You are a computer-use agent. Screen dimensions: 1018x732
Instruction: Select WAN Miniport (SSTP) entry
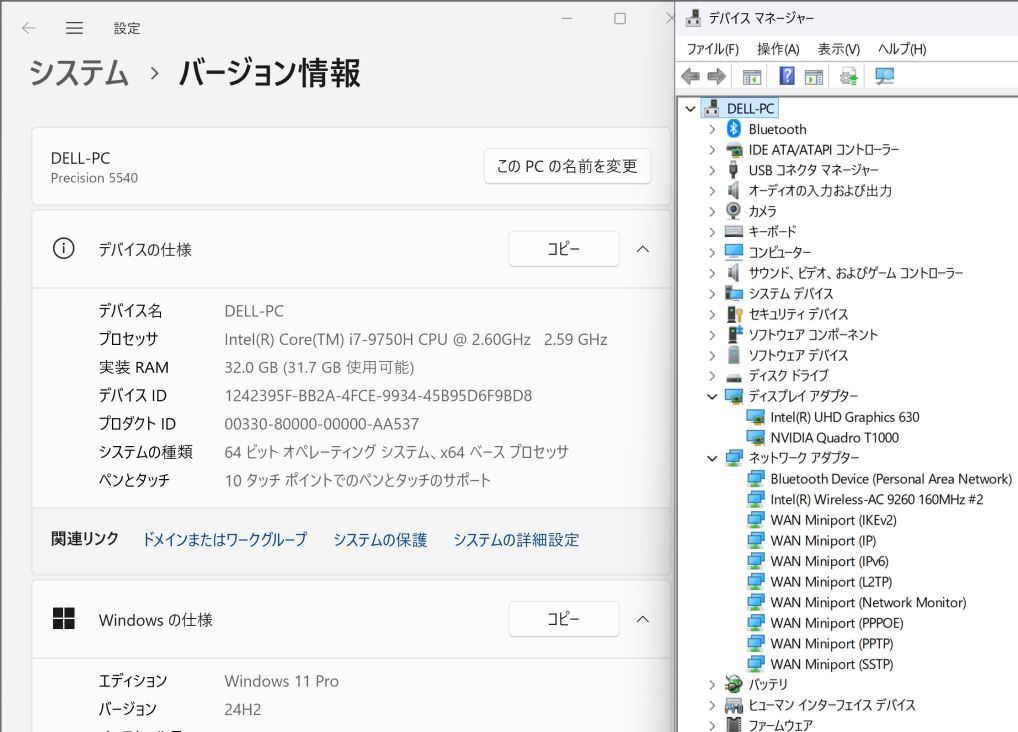tap(832, 664)
